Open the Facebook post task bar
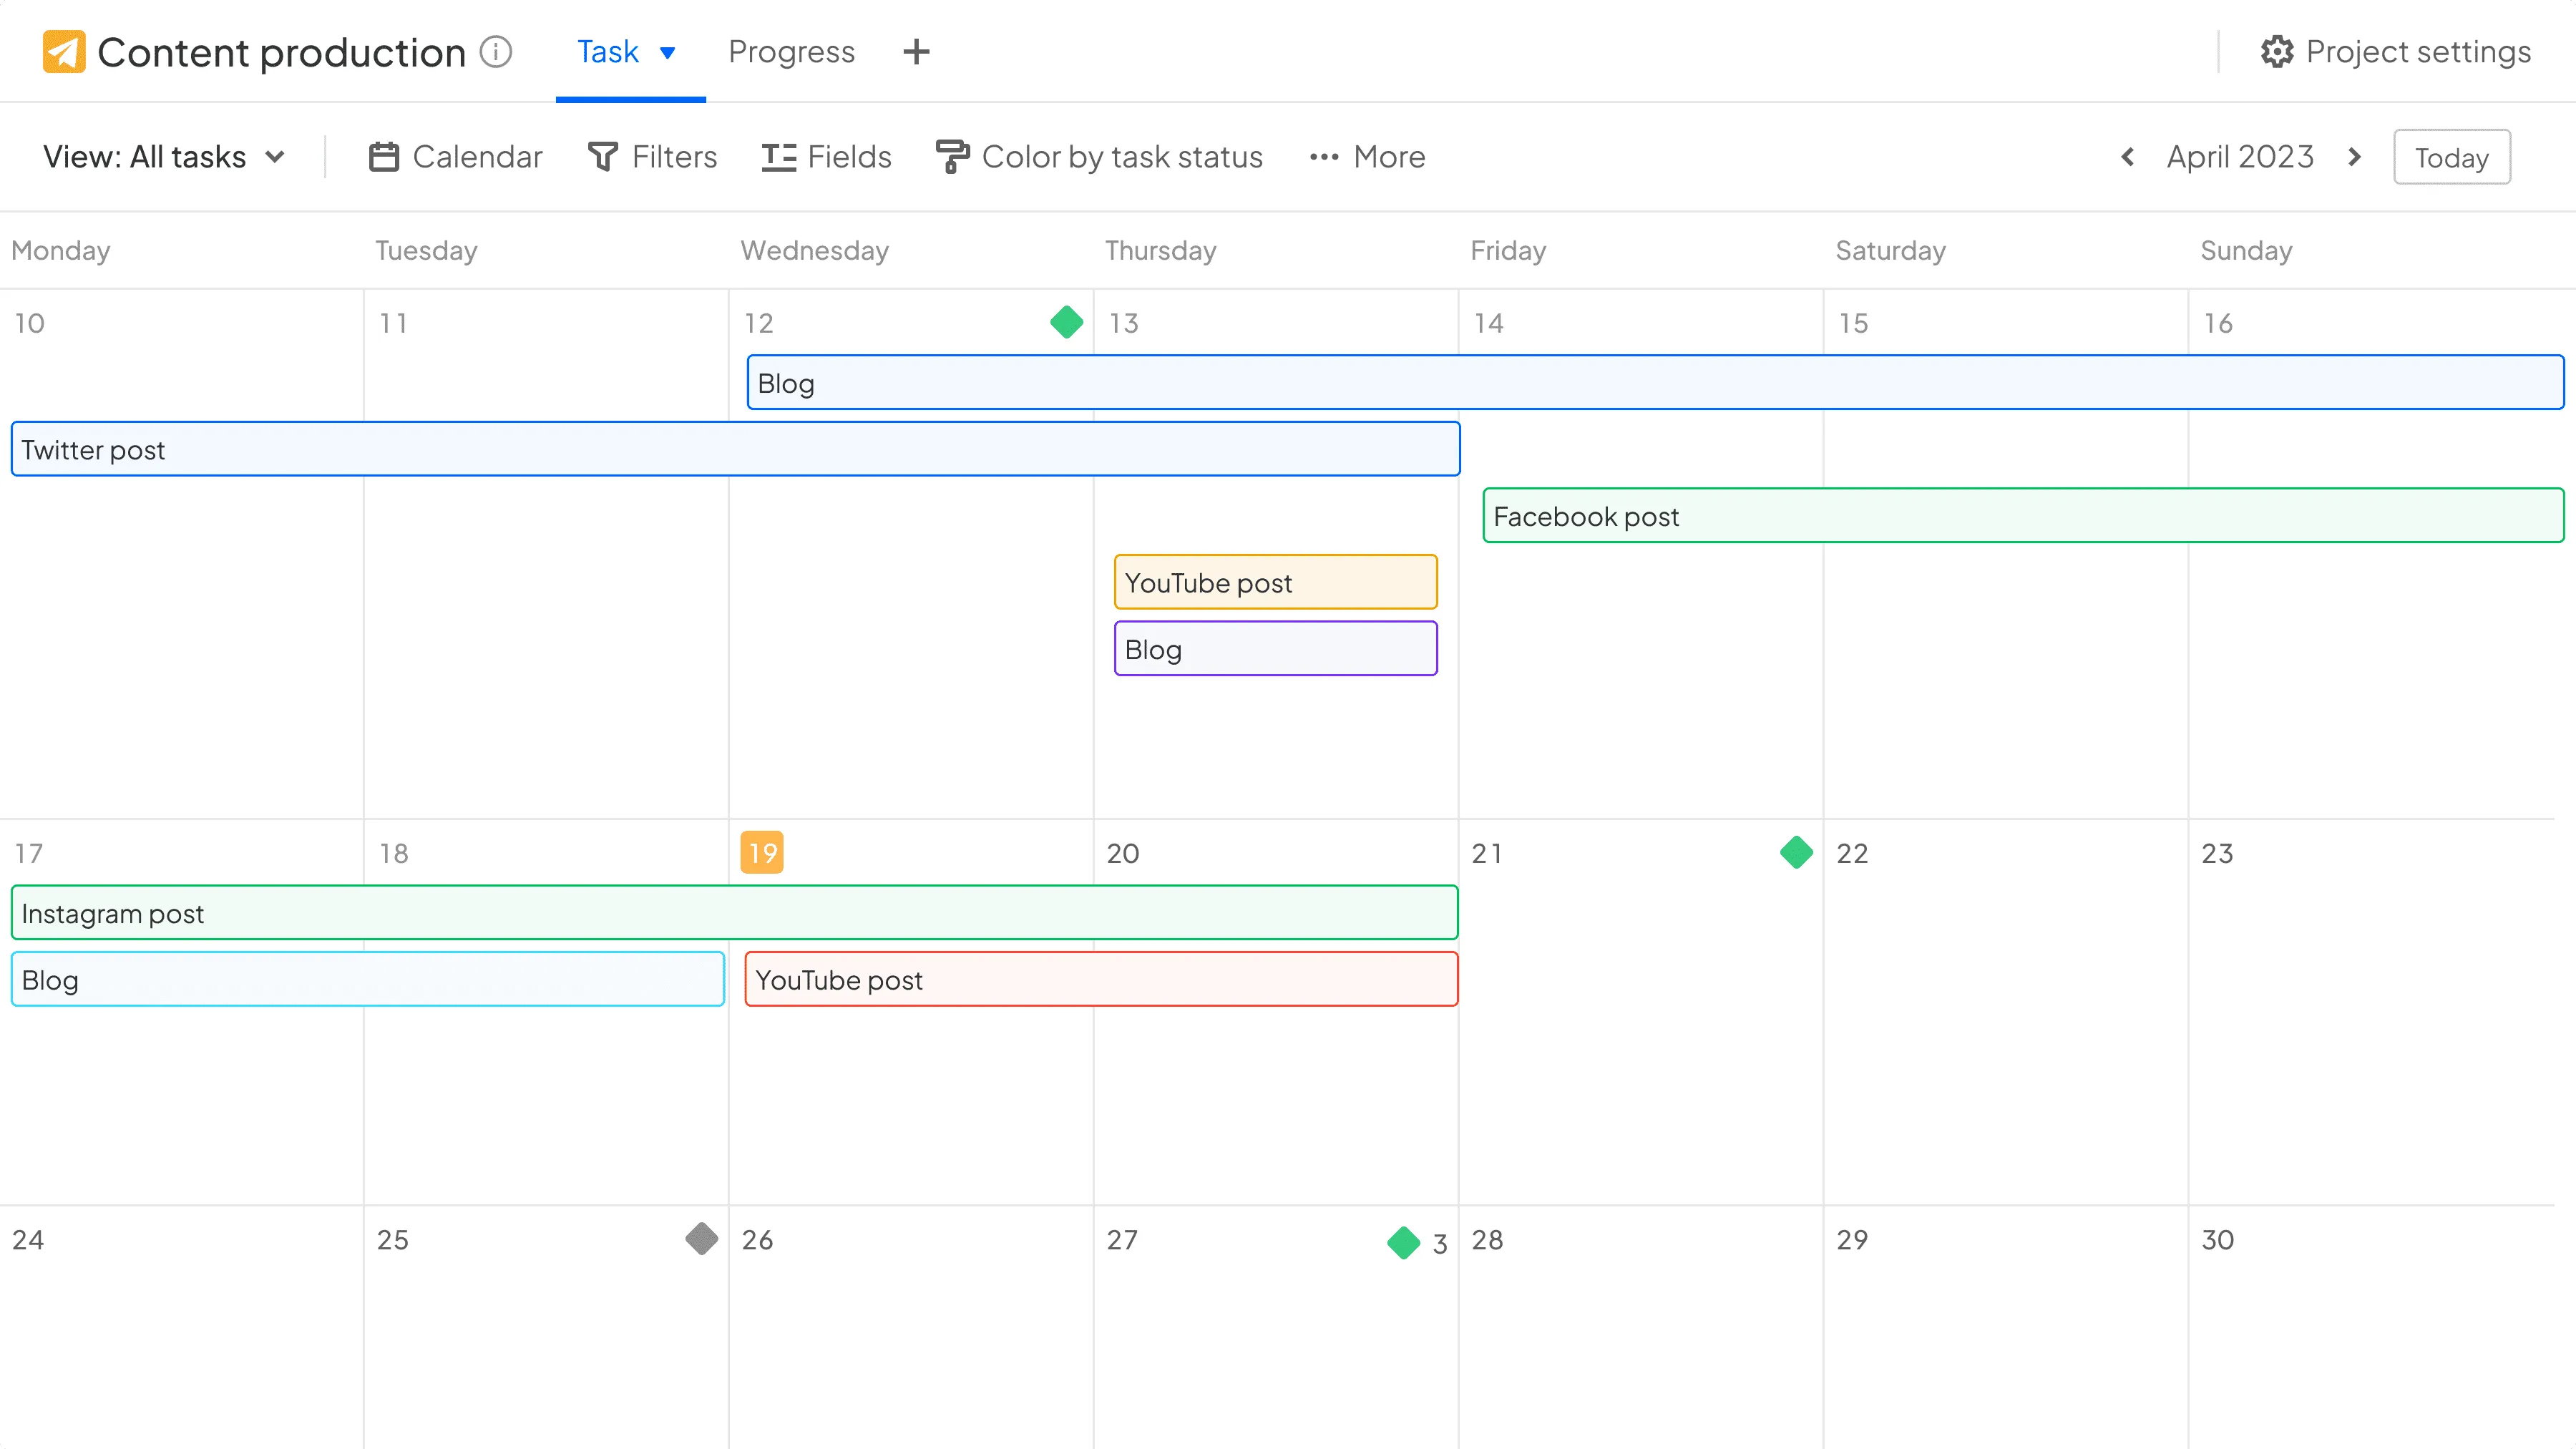The width and height of the screenshot is (2576, 1449). (x=2022, y=516)
